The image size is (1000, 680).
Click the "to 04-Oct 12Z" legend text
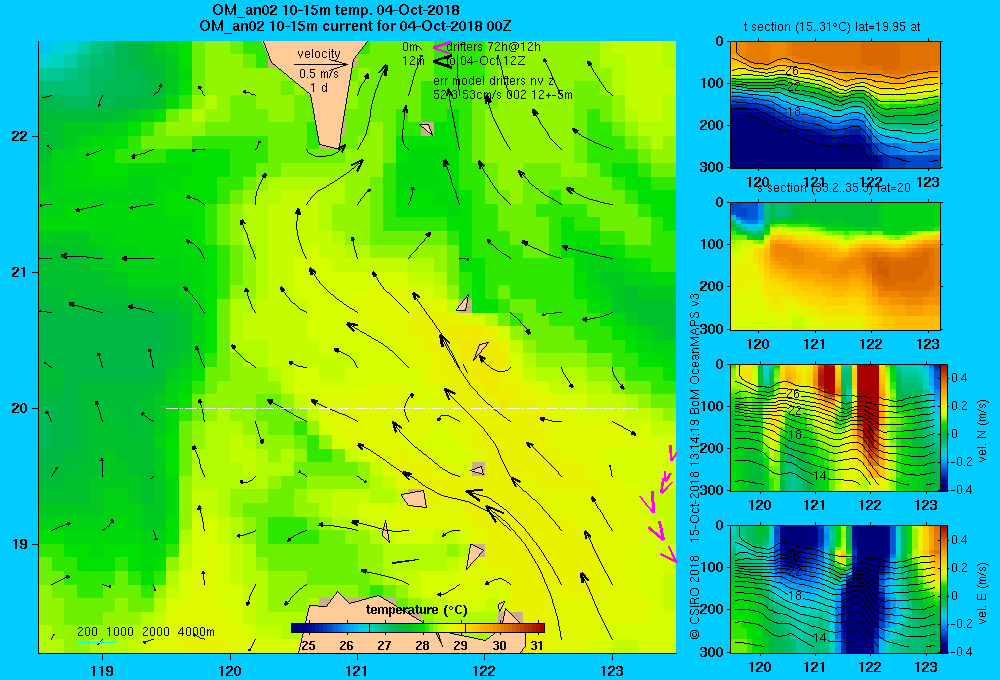pos(485,61)
